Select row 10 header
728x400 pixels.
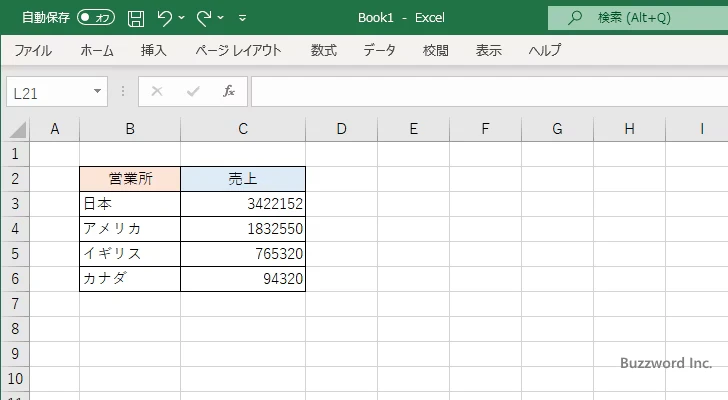15,379
